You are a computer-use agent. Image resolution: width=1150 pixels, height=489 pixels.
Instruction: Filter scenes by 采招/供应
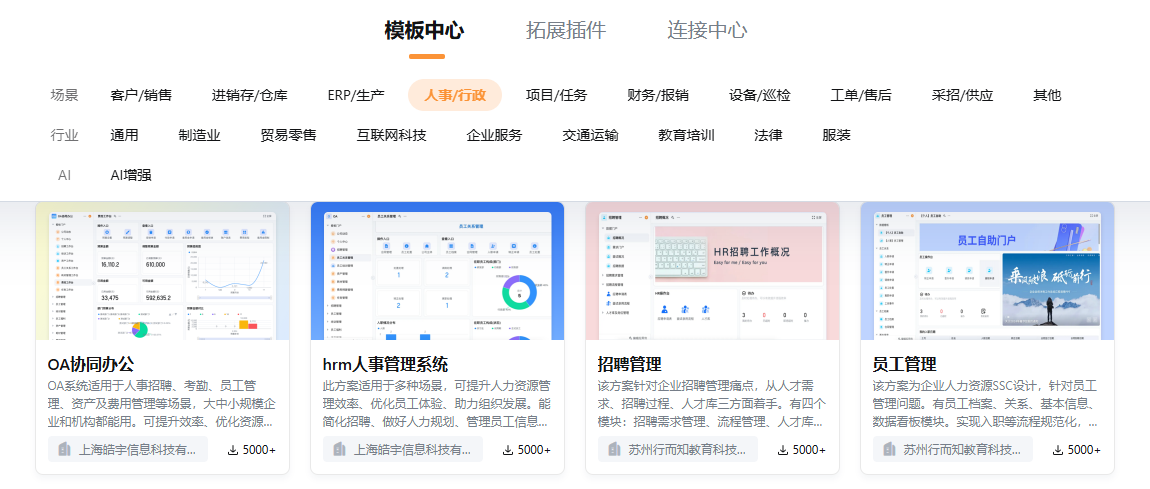(962, 95)
